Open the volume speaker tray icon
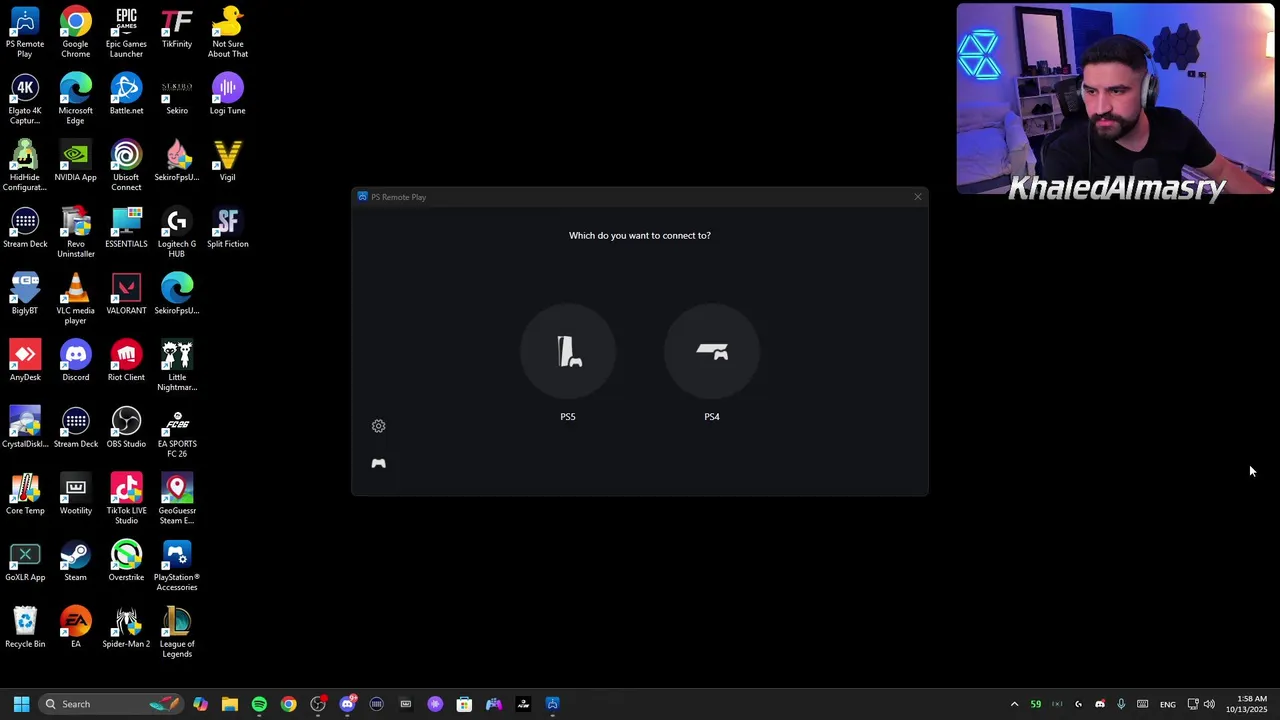This screenshot has height=720, width=1280. coord(1209,704)
